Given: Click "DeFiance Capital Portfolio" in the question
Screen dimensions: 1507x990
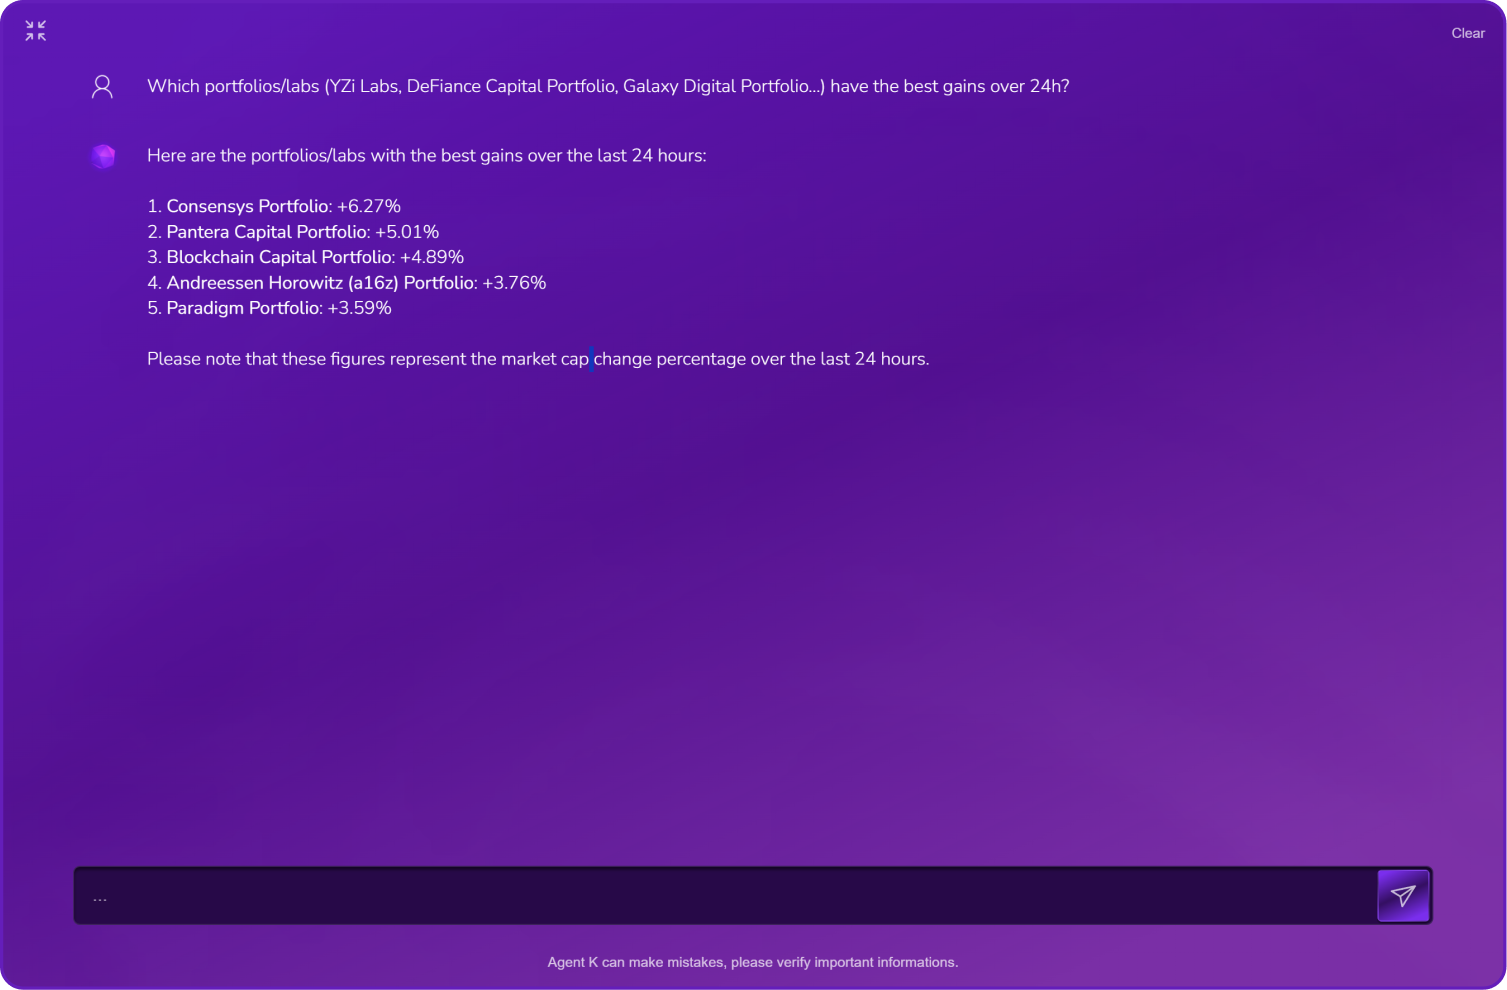Looking at the screenshot, I should (x=510, y=86).
